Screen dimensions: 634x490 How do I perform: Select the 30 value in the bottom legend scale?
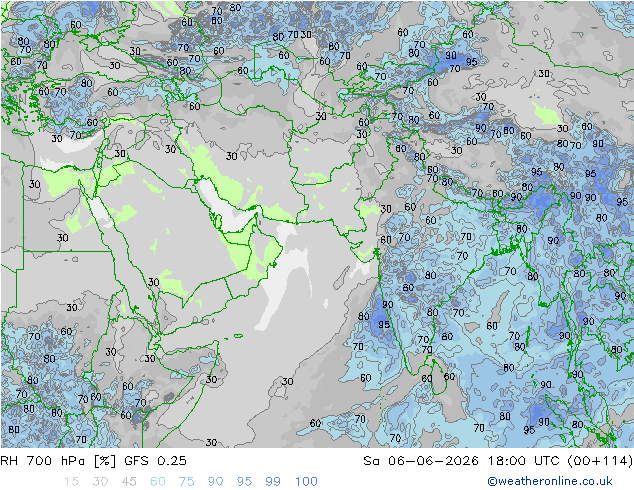[100, 482]
